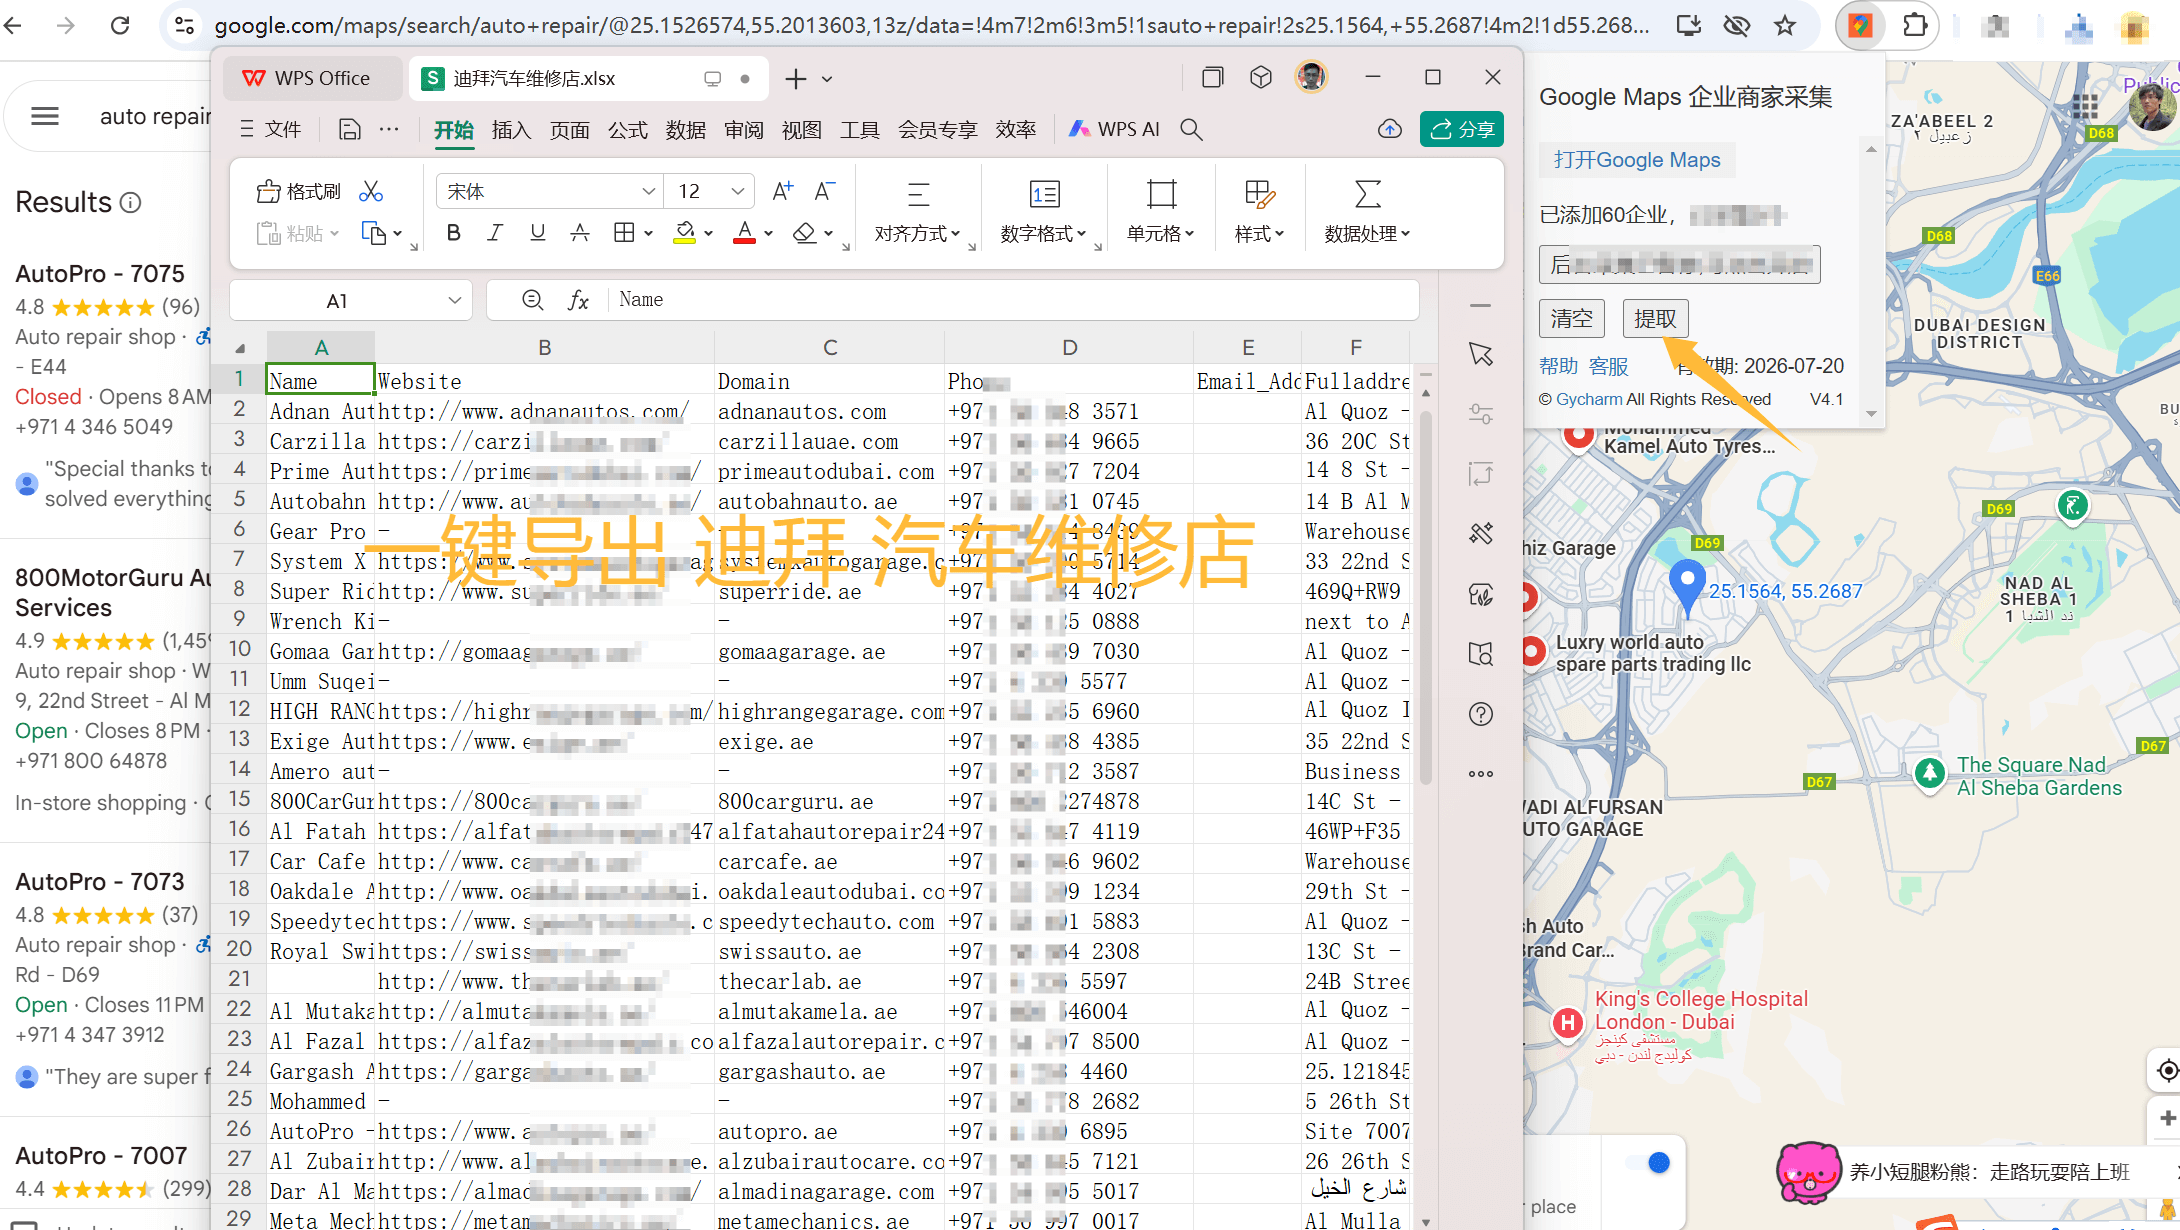Screen dimensions: 2180x1230
Task: Open the Google Maps hamburger menu
Action: pos(45,117)
